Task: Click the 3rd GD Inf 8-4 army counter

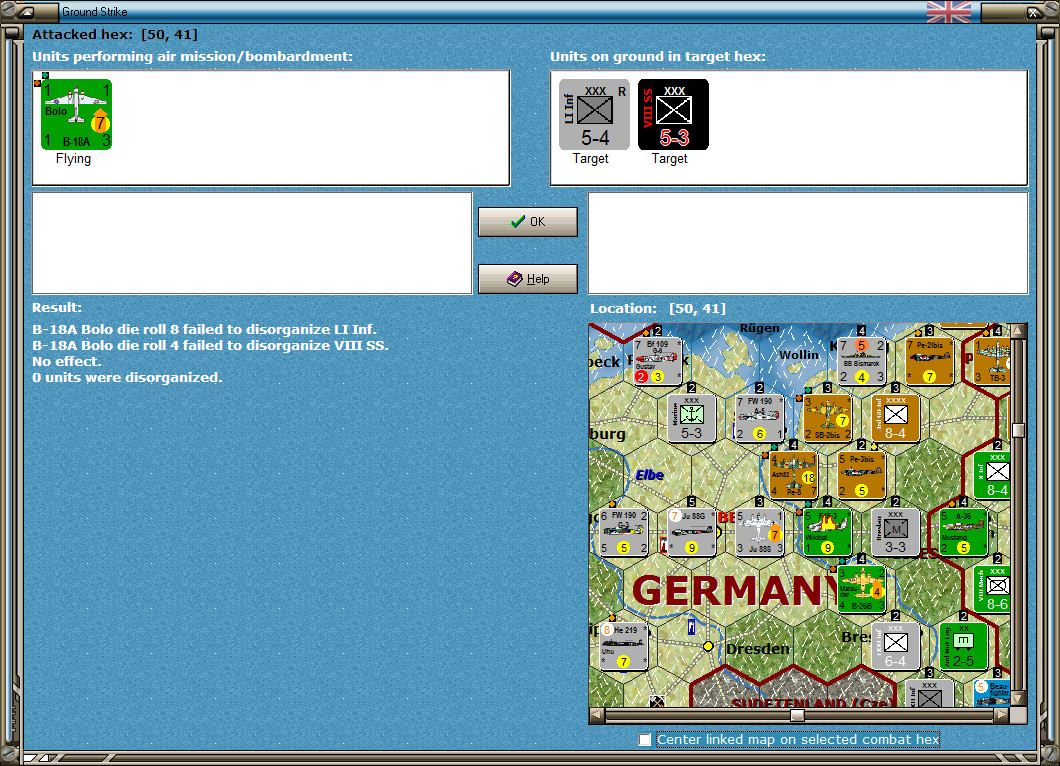Action: coord(895,418)
